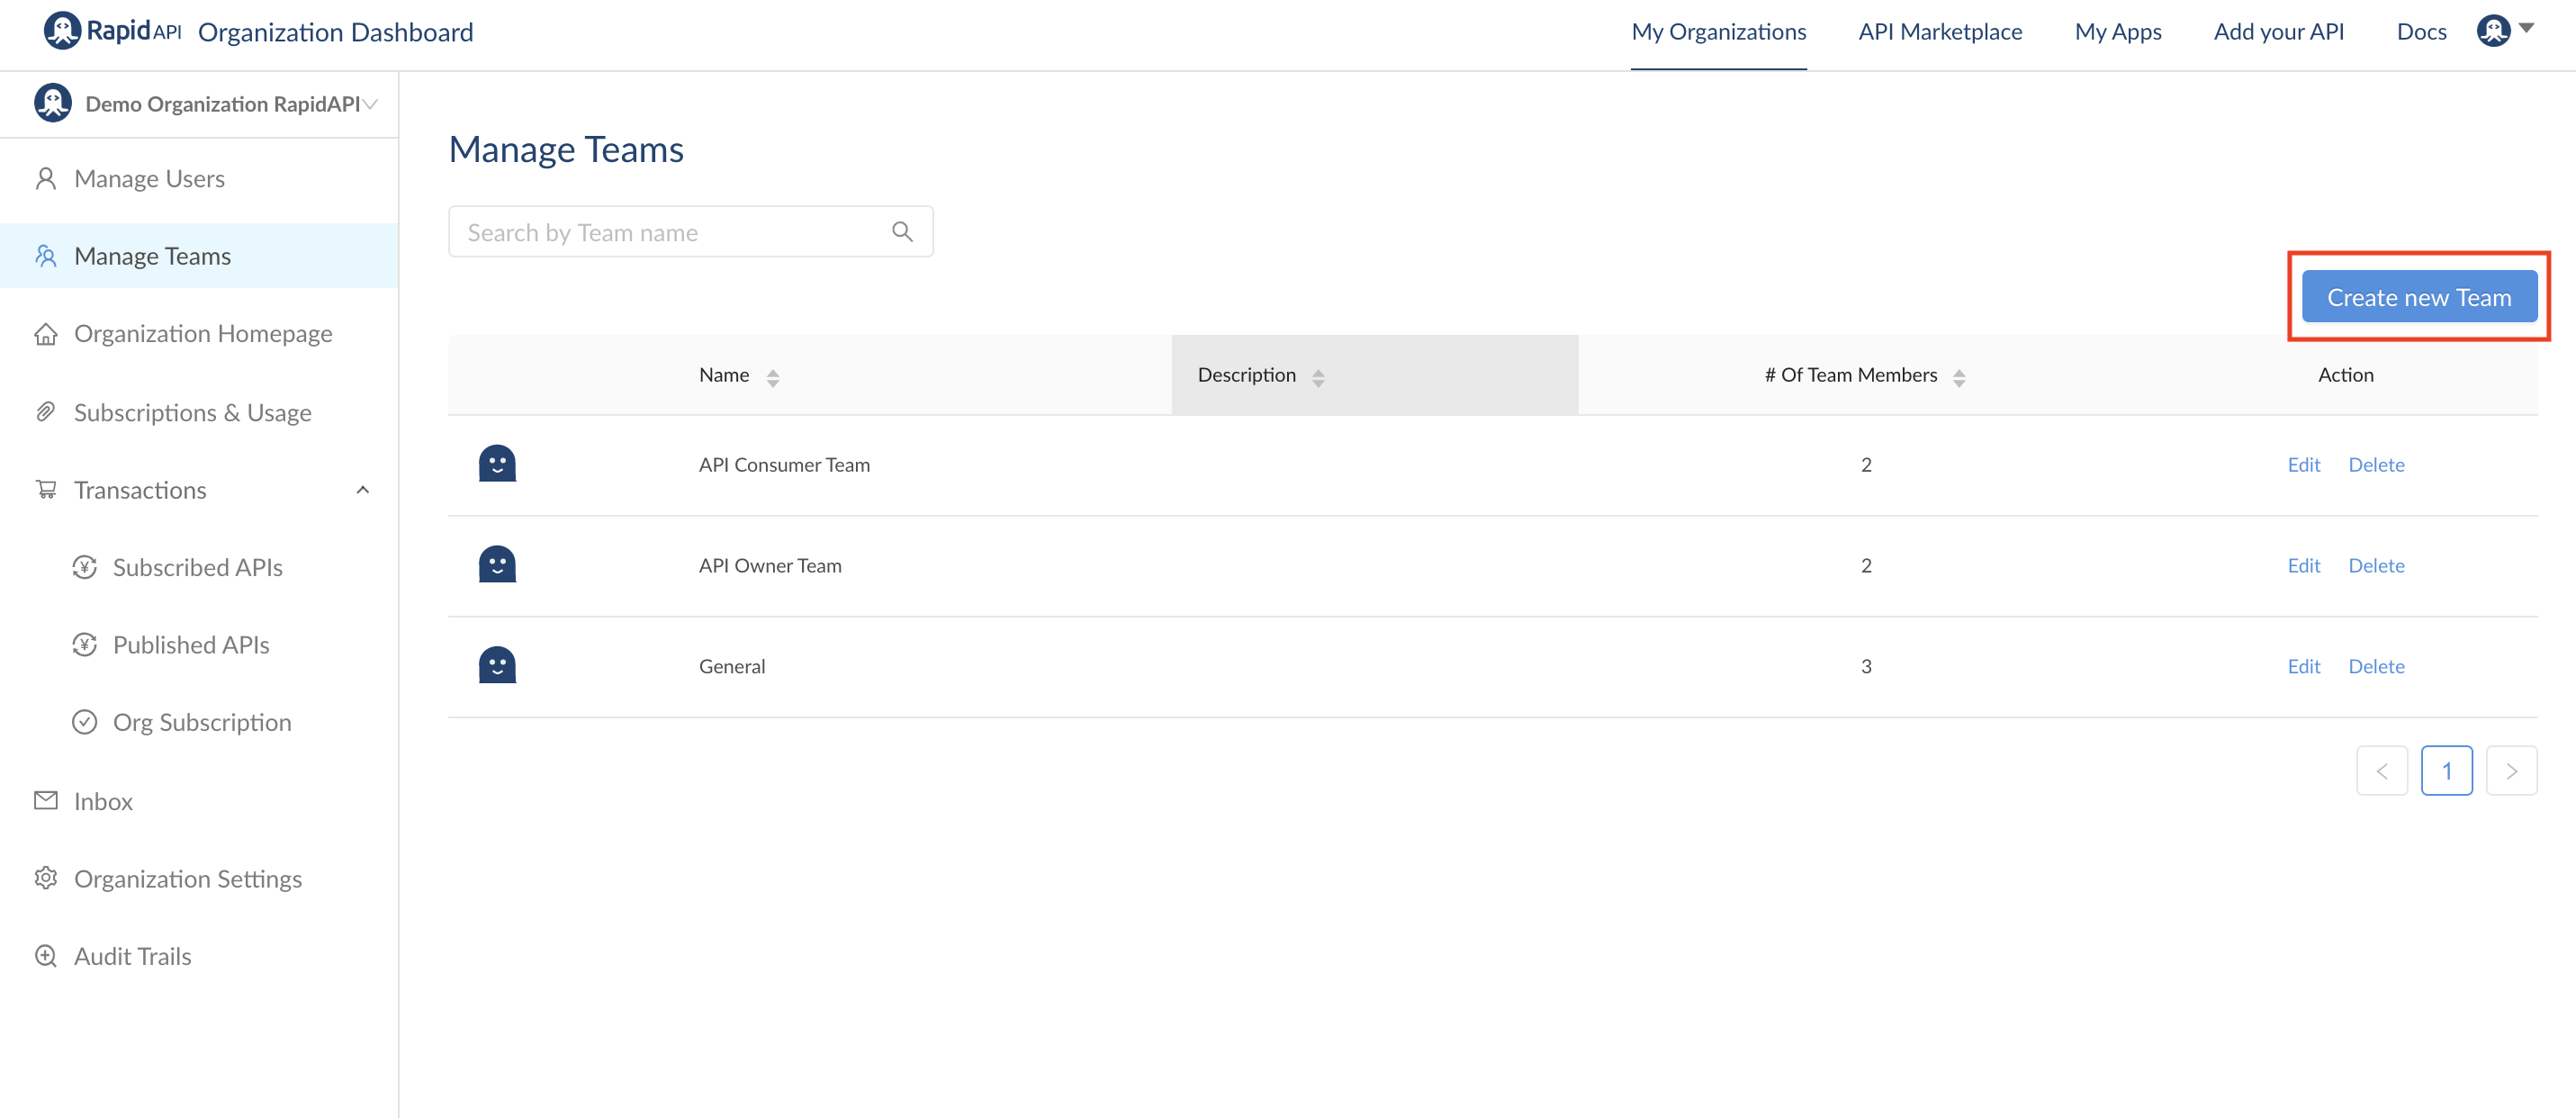Screen dimensions: 2576x1118
Task: Click the search magnifier icon
Action: (x=902, y=232)
